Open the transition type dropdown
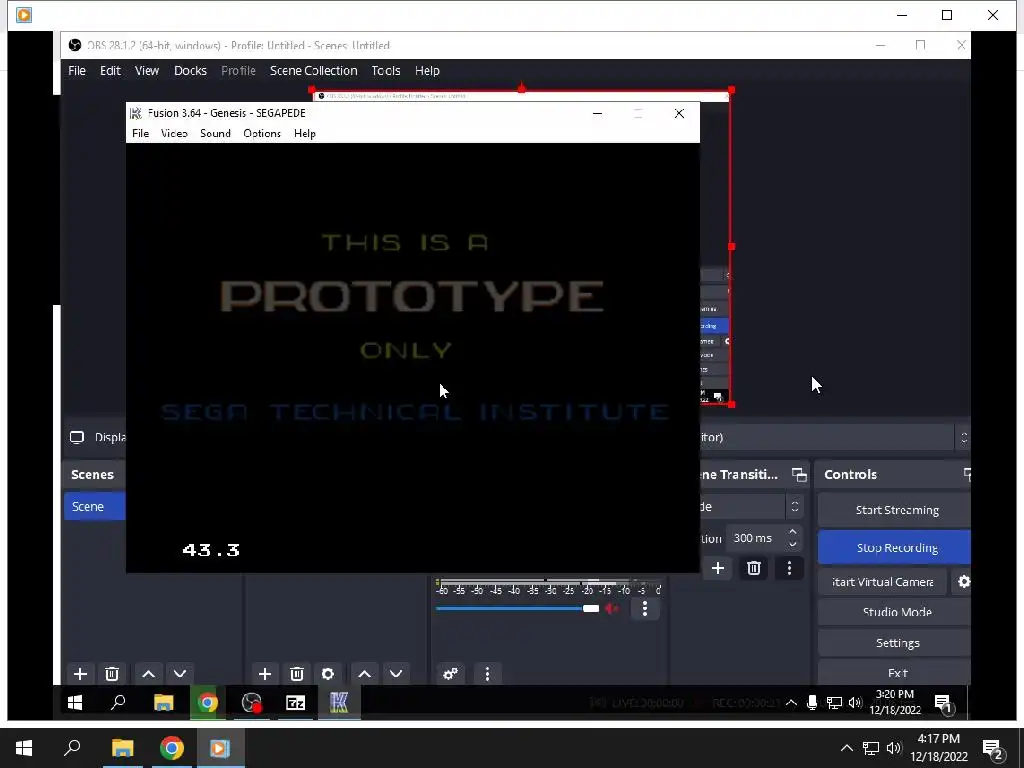The image size is (1024, 768). (795, 506)
